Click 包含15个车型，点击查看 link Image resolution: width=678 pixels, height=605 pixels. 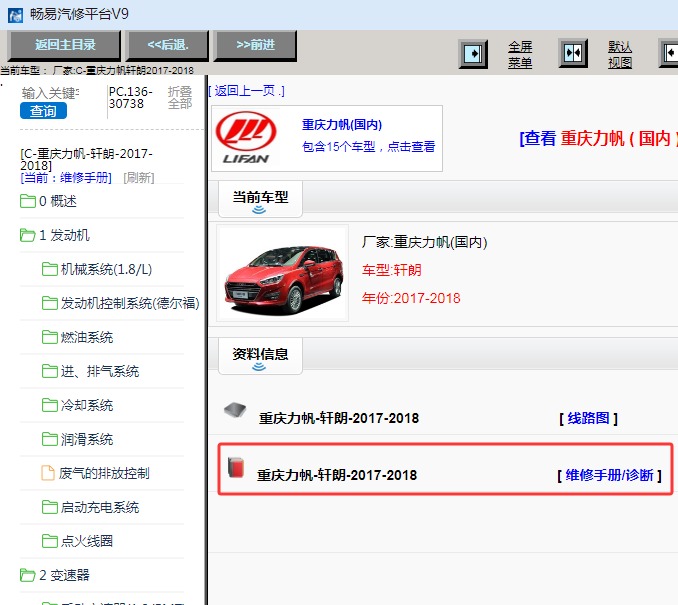click(x=368, y=147)
